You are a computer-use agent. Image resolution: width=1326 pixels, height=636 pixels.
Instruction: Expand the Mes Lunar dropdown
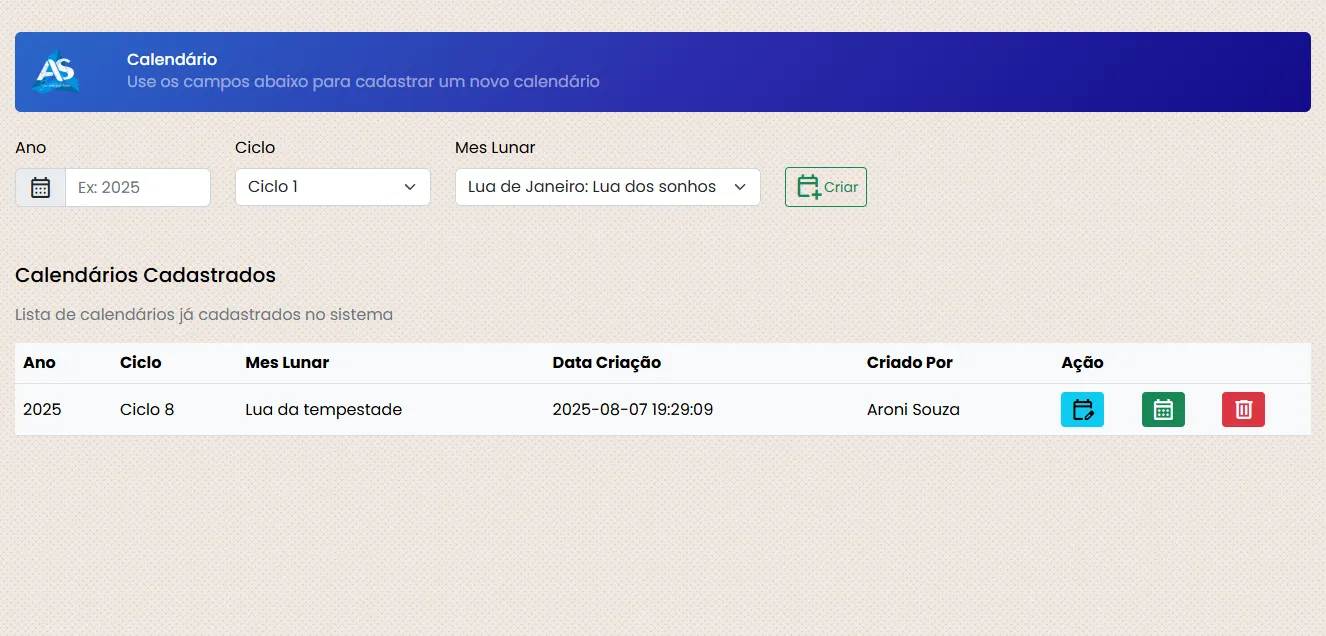pos(607,187)
